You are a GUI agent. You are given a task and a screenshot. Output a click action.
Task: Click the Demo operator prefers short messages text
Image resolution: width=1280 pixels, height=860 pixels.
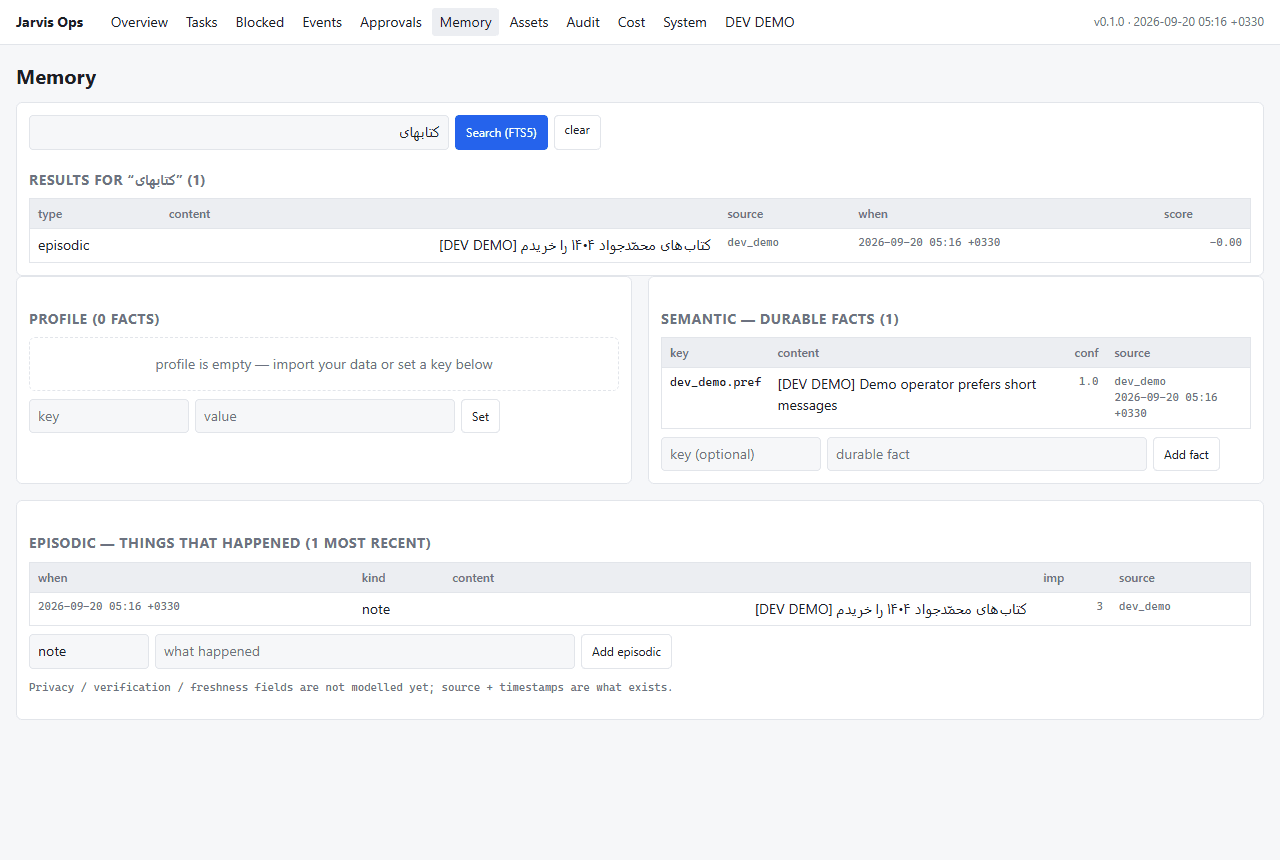[907, 395]
